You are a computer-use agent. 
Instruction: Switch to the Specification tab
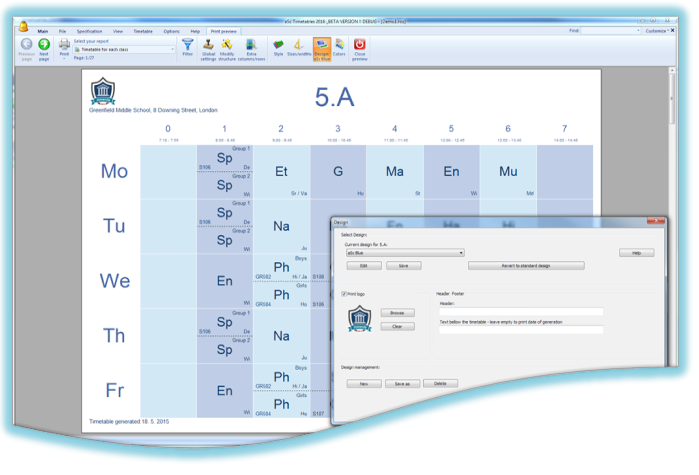pyautogui.click(x=88, y=31)
